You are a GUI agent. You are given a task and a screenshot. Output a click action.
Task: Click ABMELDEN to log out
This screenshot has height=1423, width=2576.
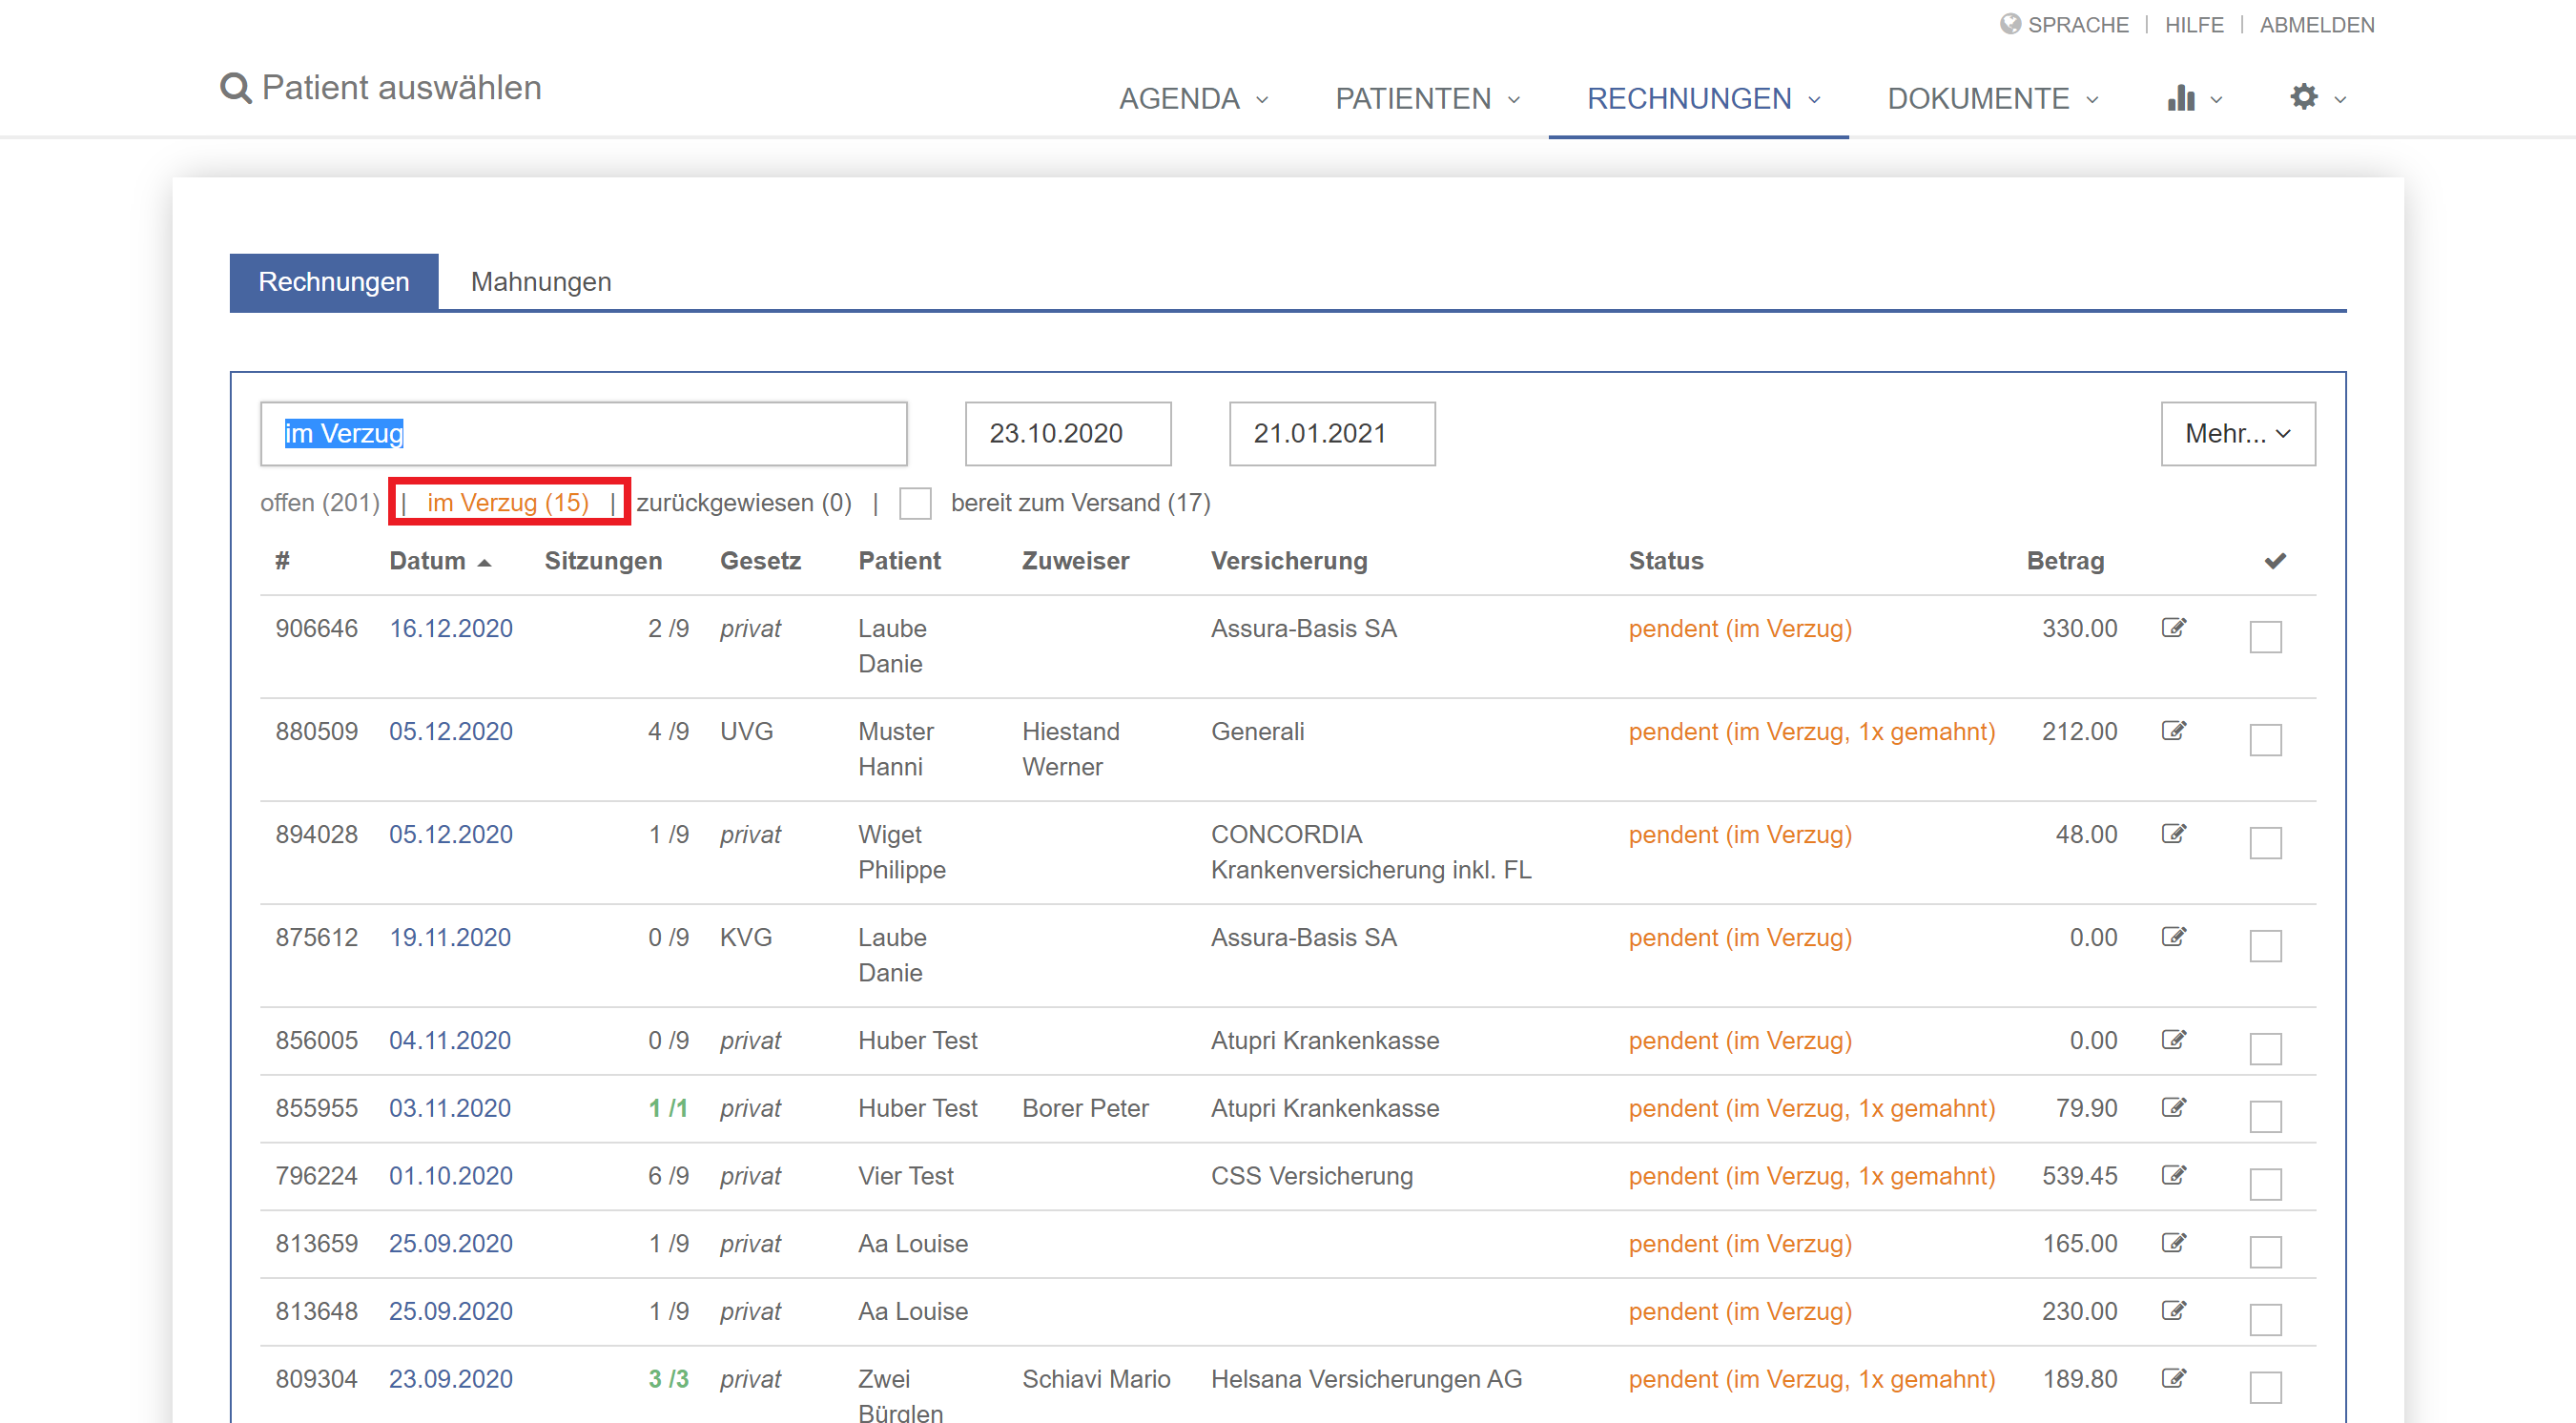[2317, 24]
